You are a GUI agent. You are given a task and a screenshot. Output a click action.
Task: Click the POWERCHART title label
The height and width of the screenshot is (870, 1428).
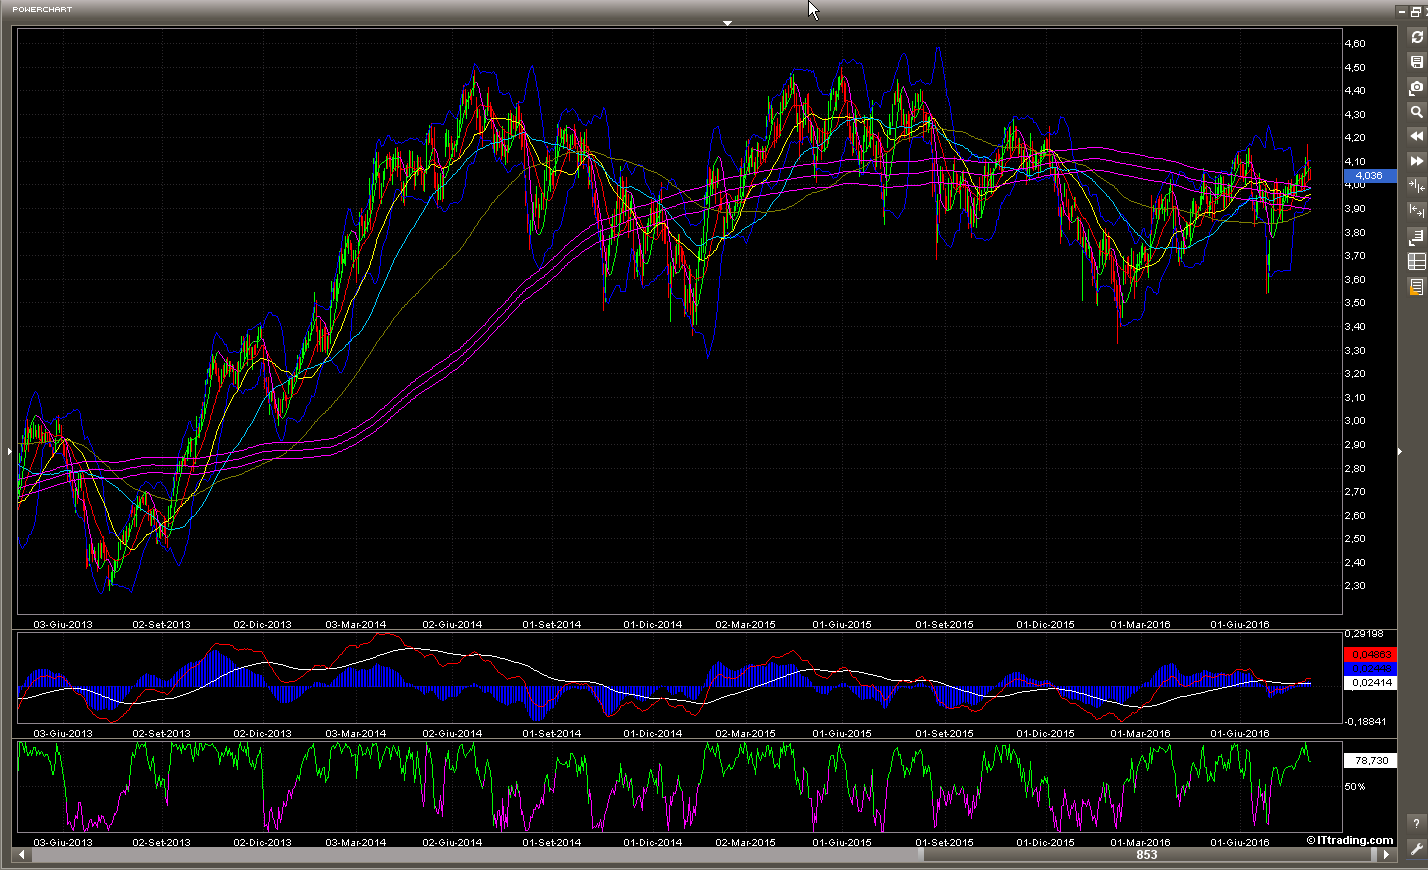pyautogui.click(x=42, y=9)
